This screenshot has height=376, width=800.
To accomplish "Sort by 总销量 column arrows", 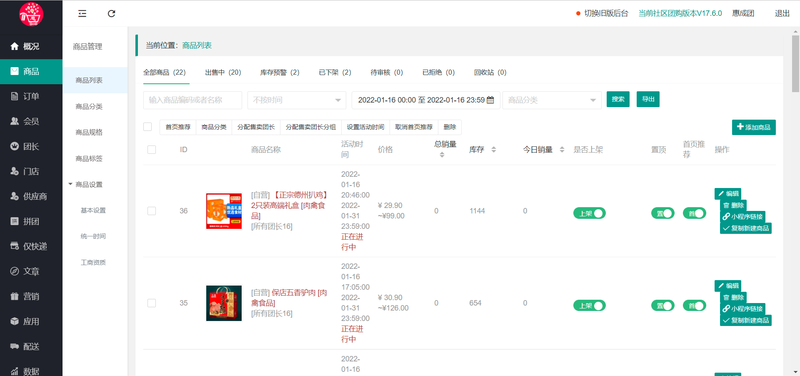I will (442, 154).
